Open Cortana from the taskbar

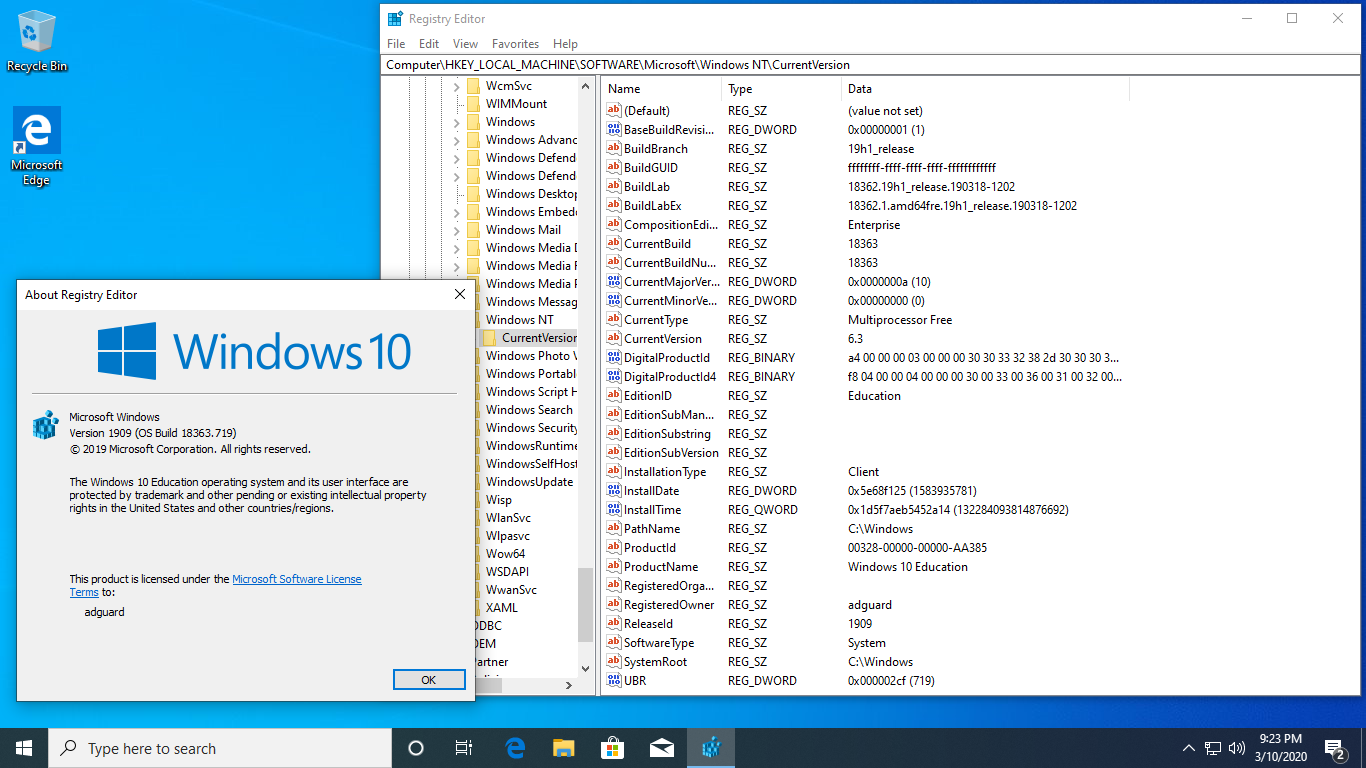coord(416,748)
